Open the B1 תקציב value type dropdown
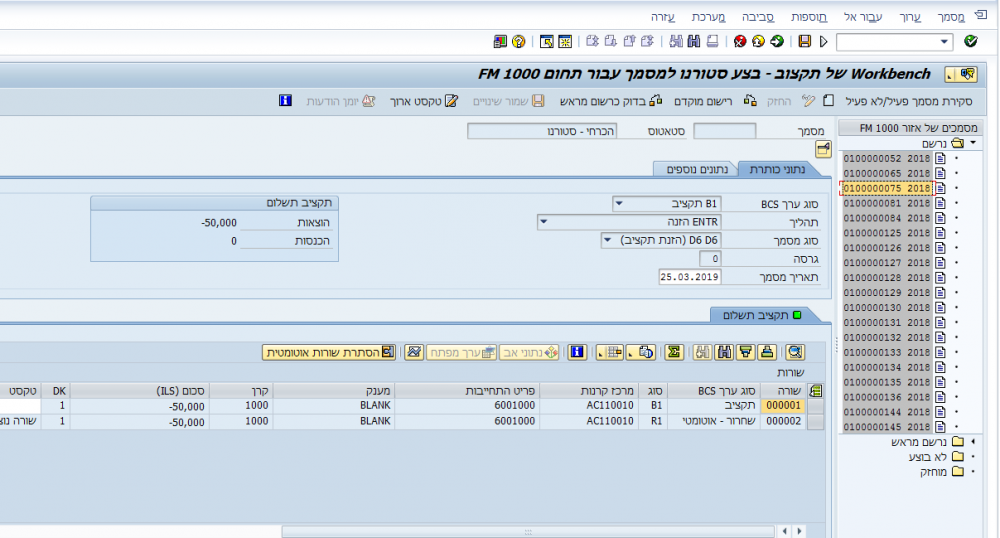 pos(619,203)
